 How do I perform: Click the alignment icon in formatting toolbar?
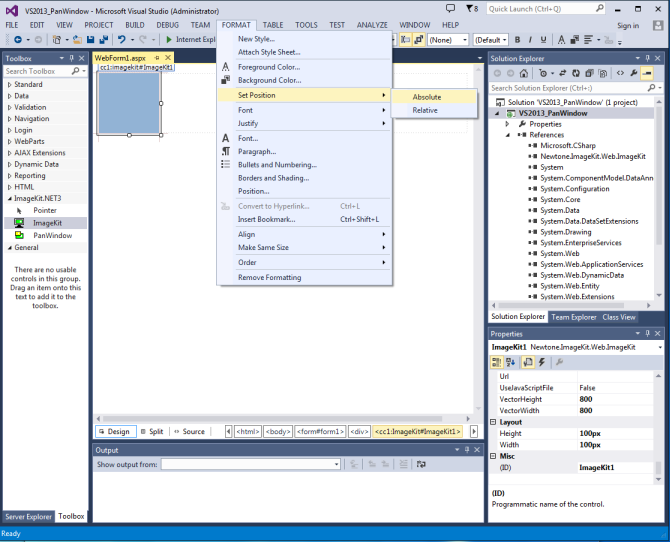click(588, 40)
